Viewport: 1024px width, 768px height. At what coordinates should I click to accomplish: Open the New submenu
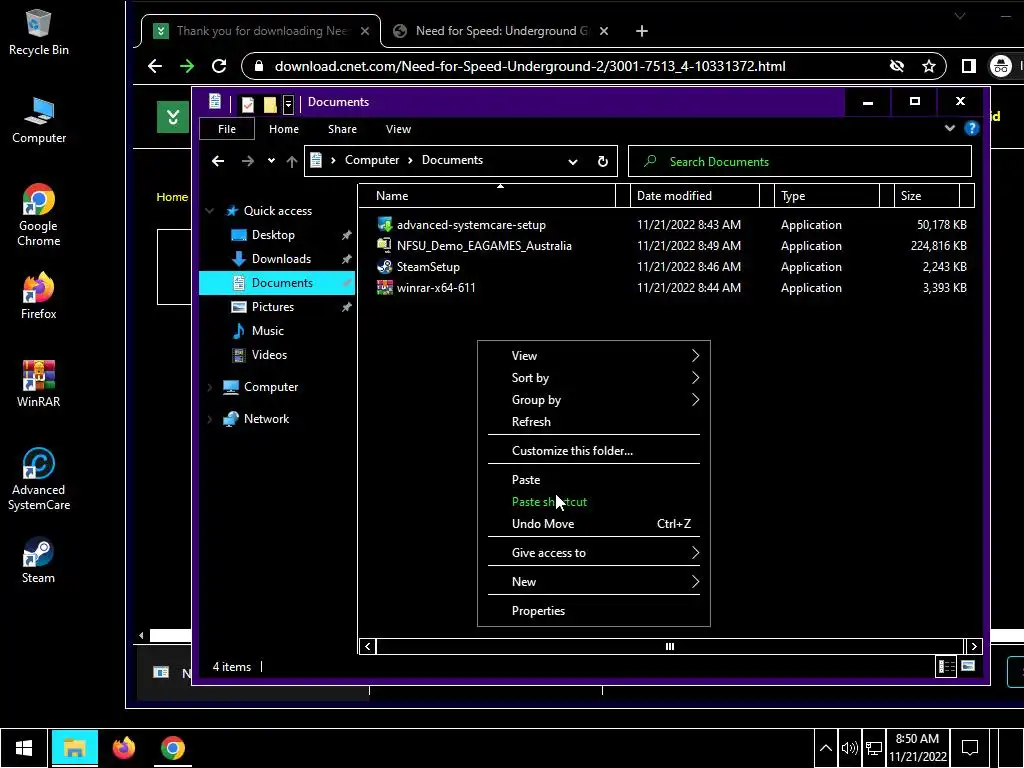click(594, 581)
